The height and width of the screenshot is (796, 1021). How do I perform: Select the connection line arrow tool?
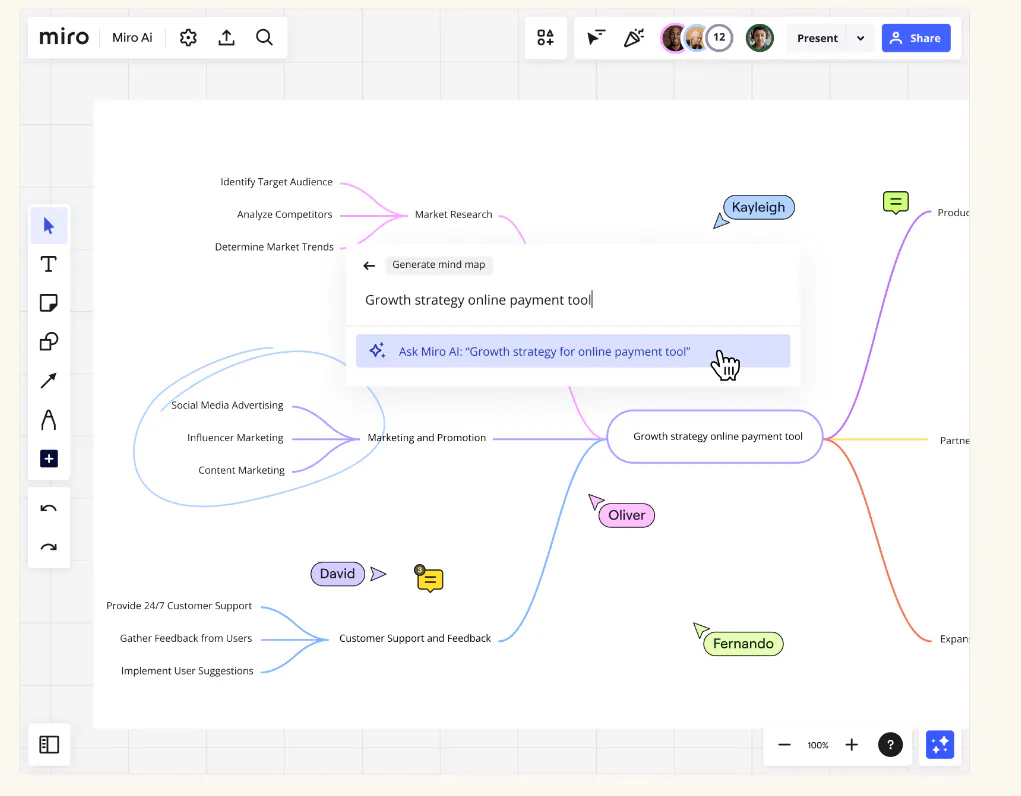[49, 380]
